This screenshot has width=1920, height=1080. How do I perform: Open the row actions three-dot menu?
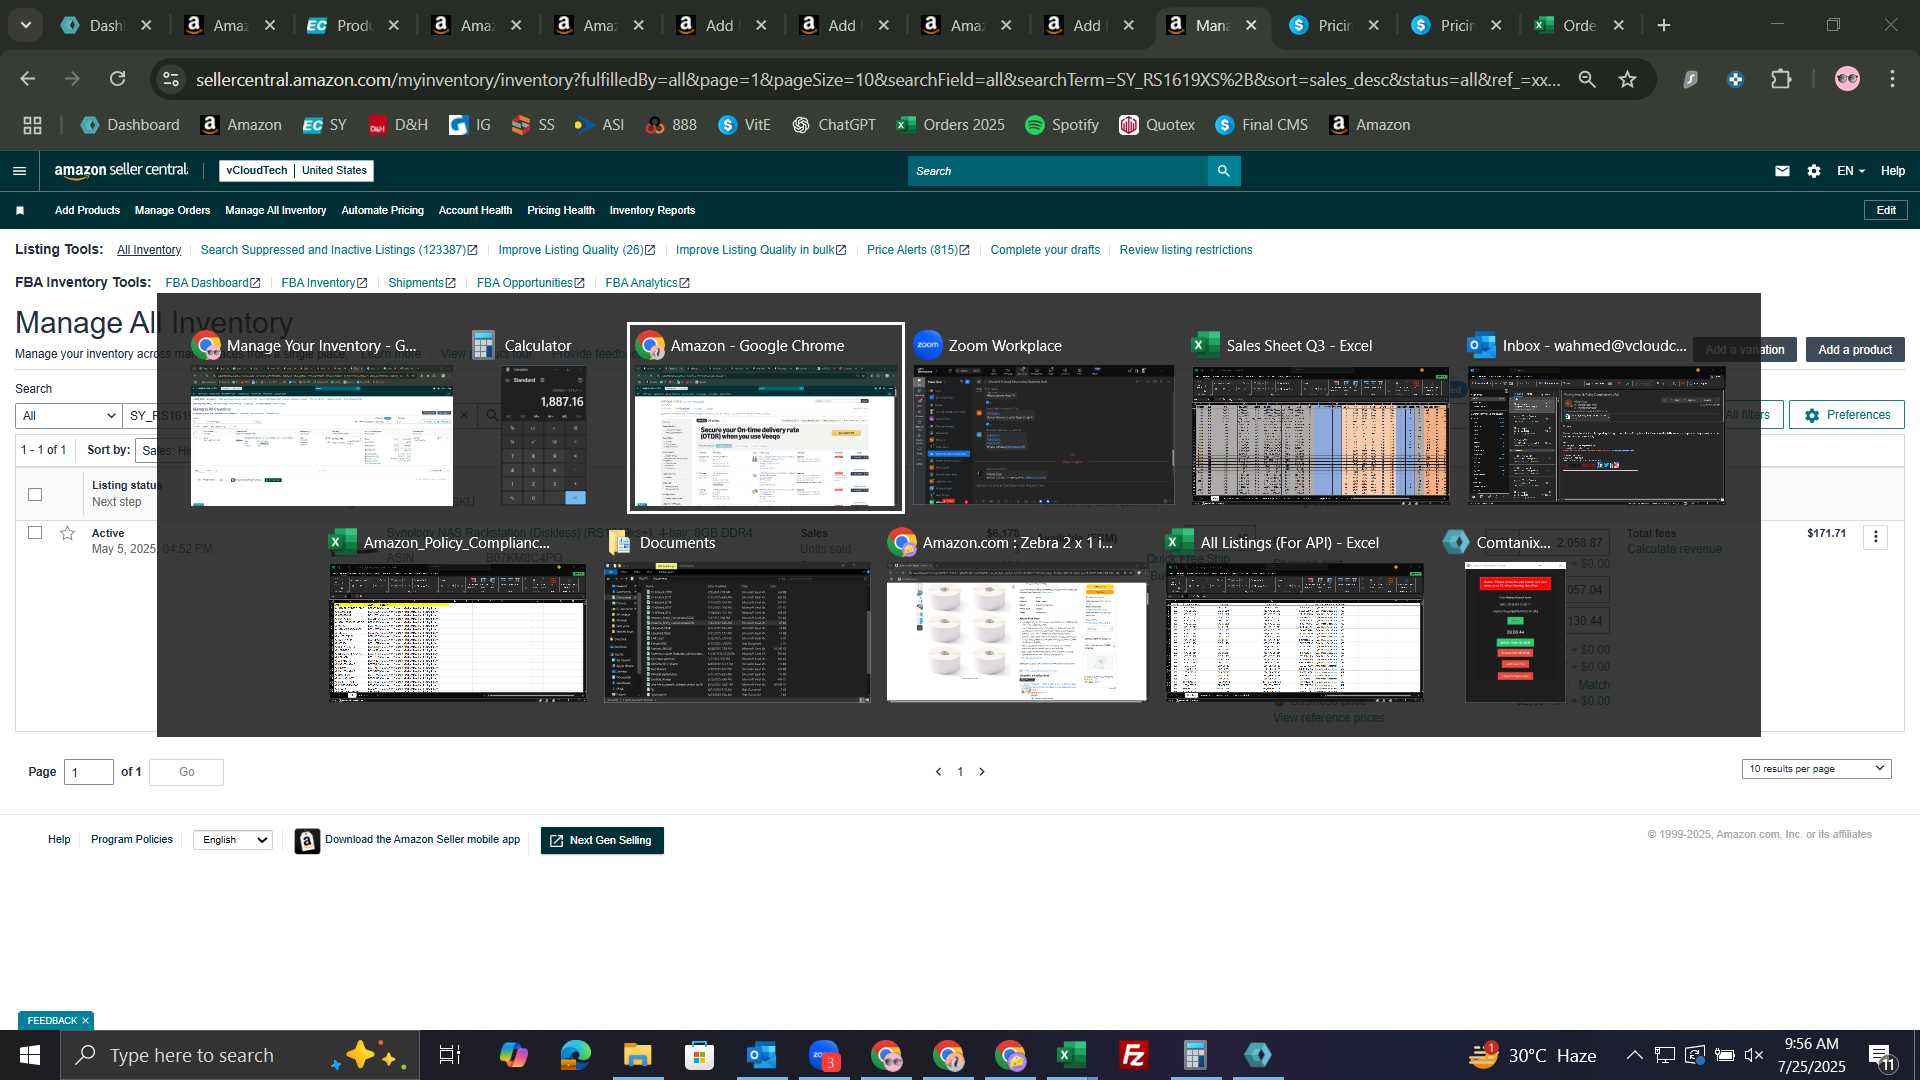click(1876, 537)
